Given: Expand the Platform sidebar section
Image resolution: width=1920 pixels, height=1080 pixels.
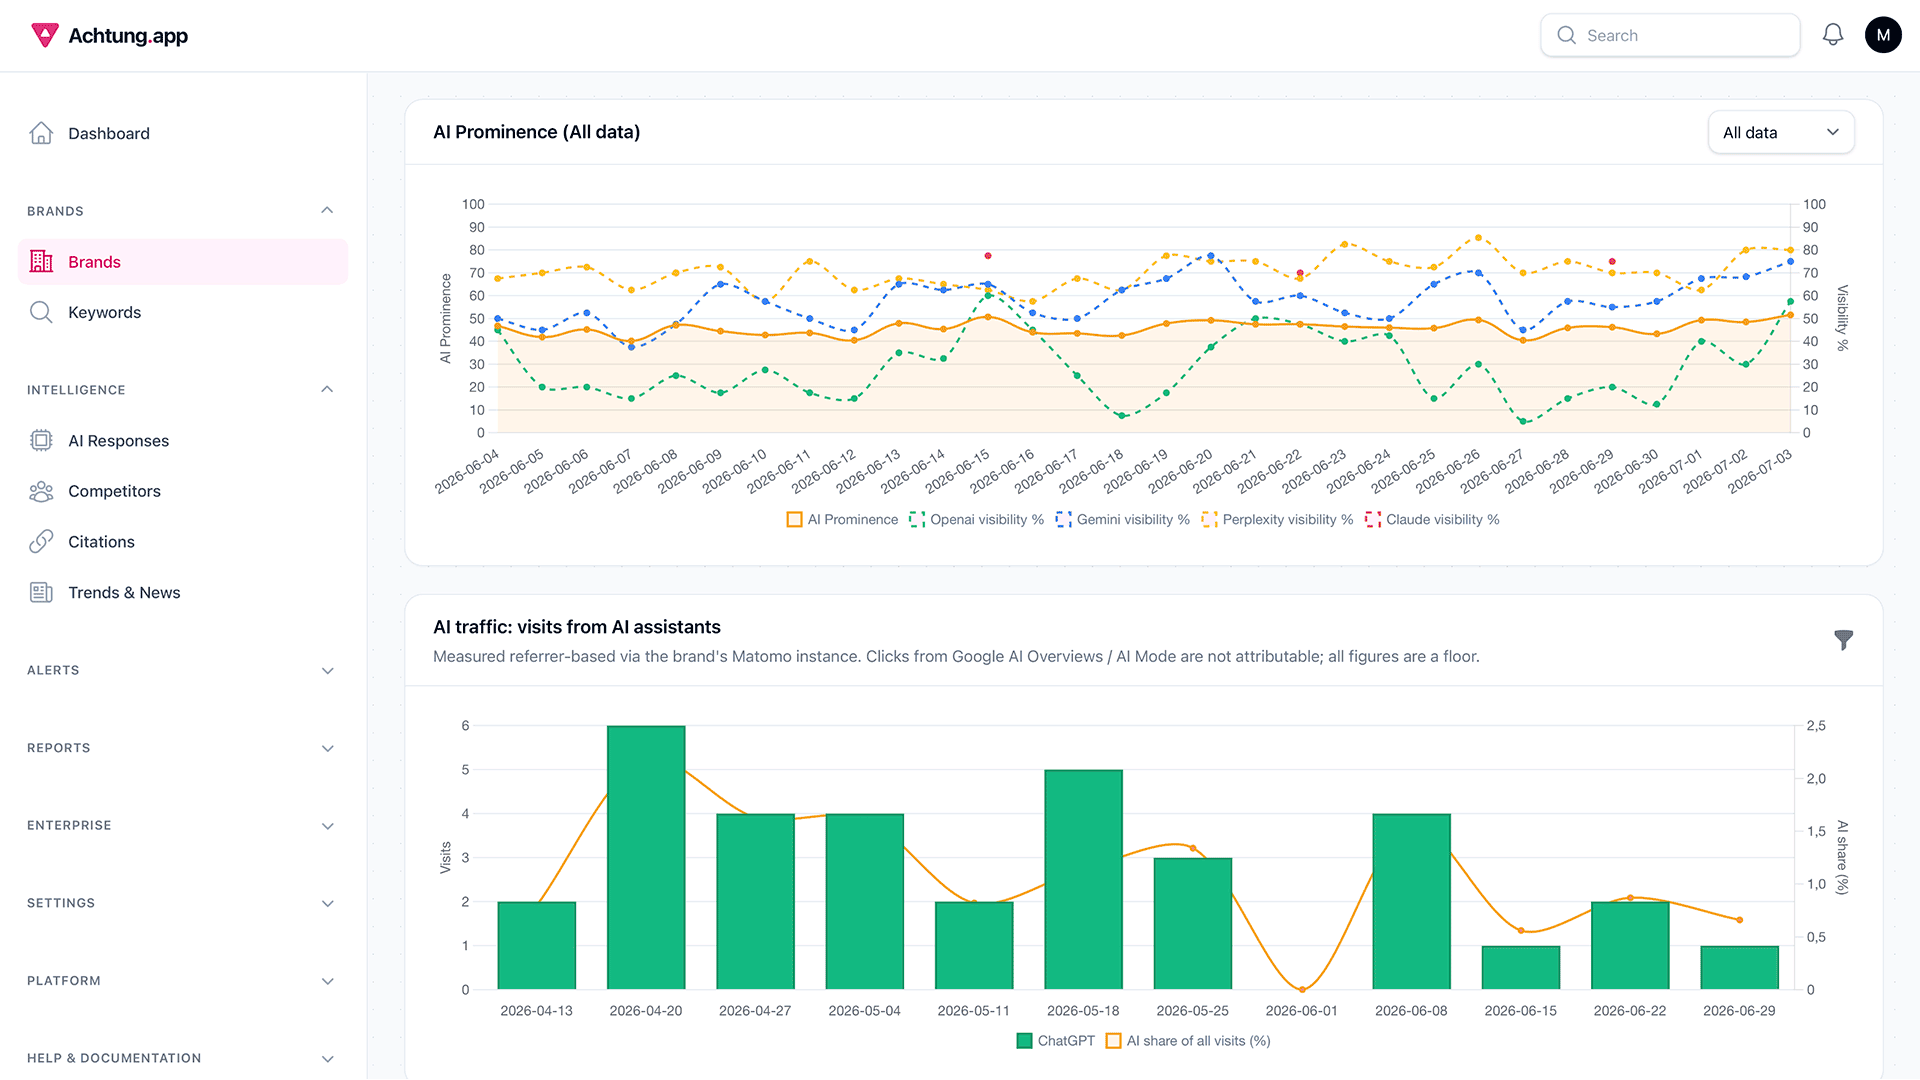Looking at the screenshot, I should point(327,981).
